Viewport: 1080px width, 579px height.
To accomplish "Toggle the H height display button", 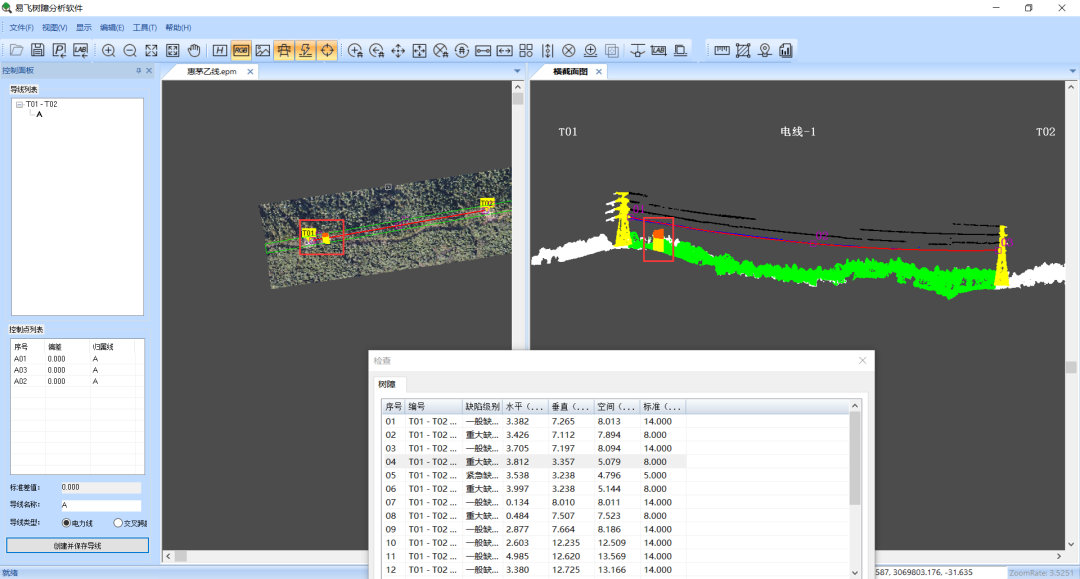I will (x=219, y=50).
